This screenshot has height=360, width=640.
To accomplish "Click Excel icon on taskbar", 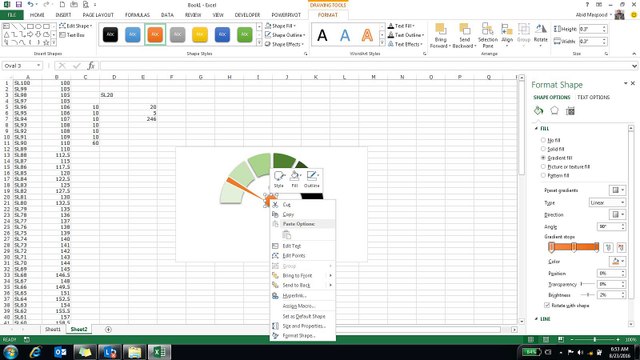I will [159, 352].
